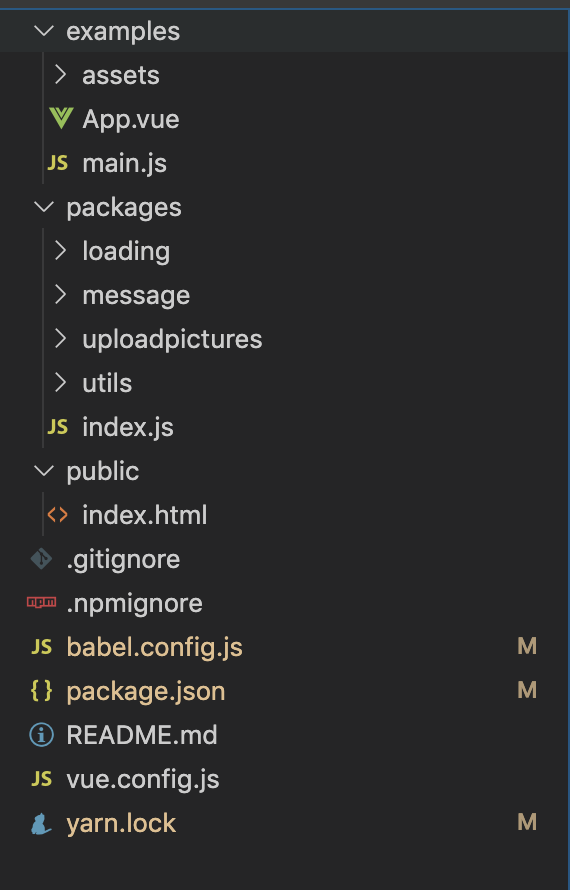Open the babel.config.js file
The image size is (570, 890).
tap(154, 647)
